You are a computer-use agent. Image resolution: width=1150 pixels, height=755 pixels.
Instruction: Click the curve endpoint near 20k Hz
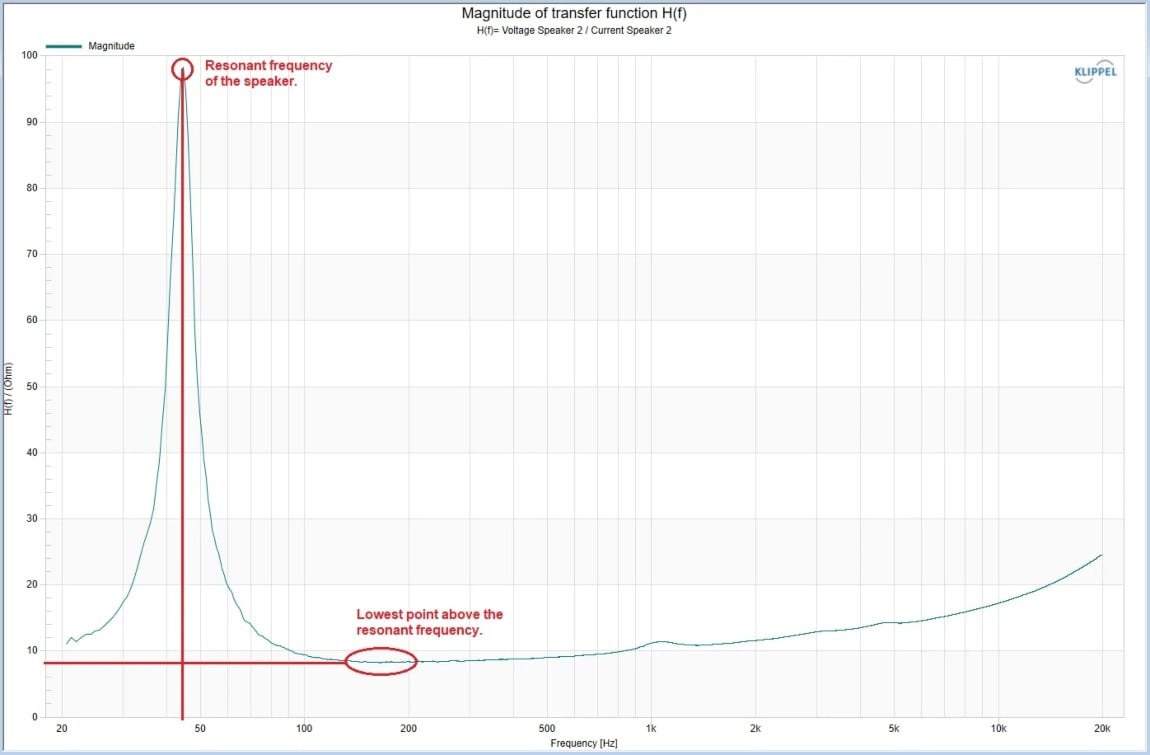[x=1101, y=555]
